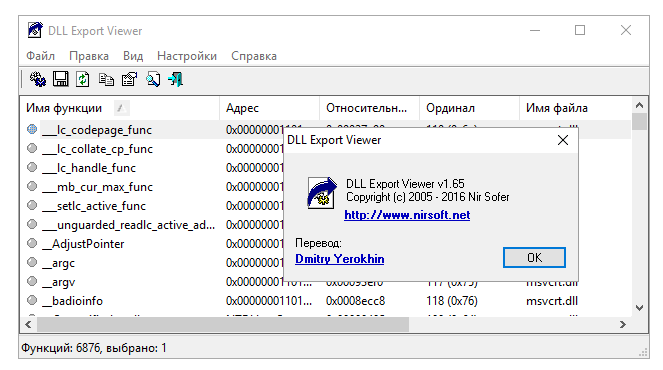The height and width of the screenshot is (370, 663).
Task: Open the Настройки menu
Action: 187,56
